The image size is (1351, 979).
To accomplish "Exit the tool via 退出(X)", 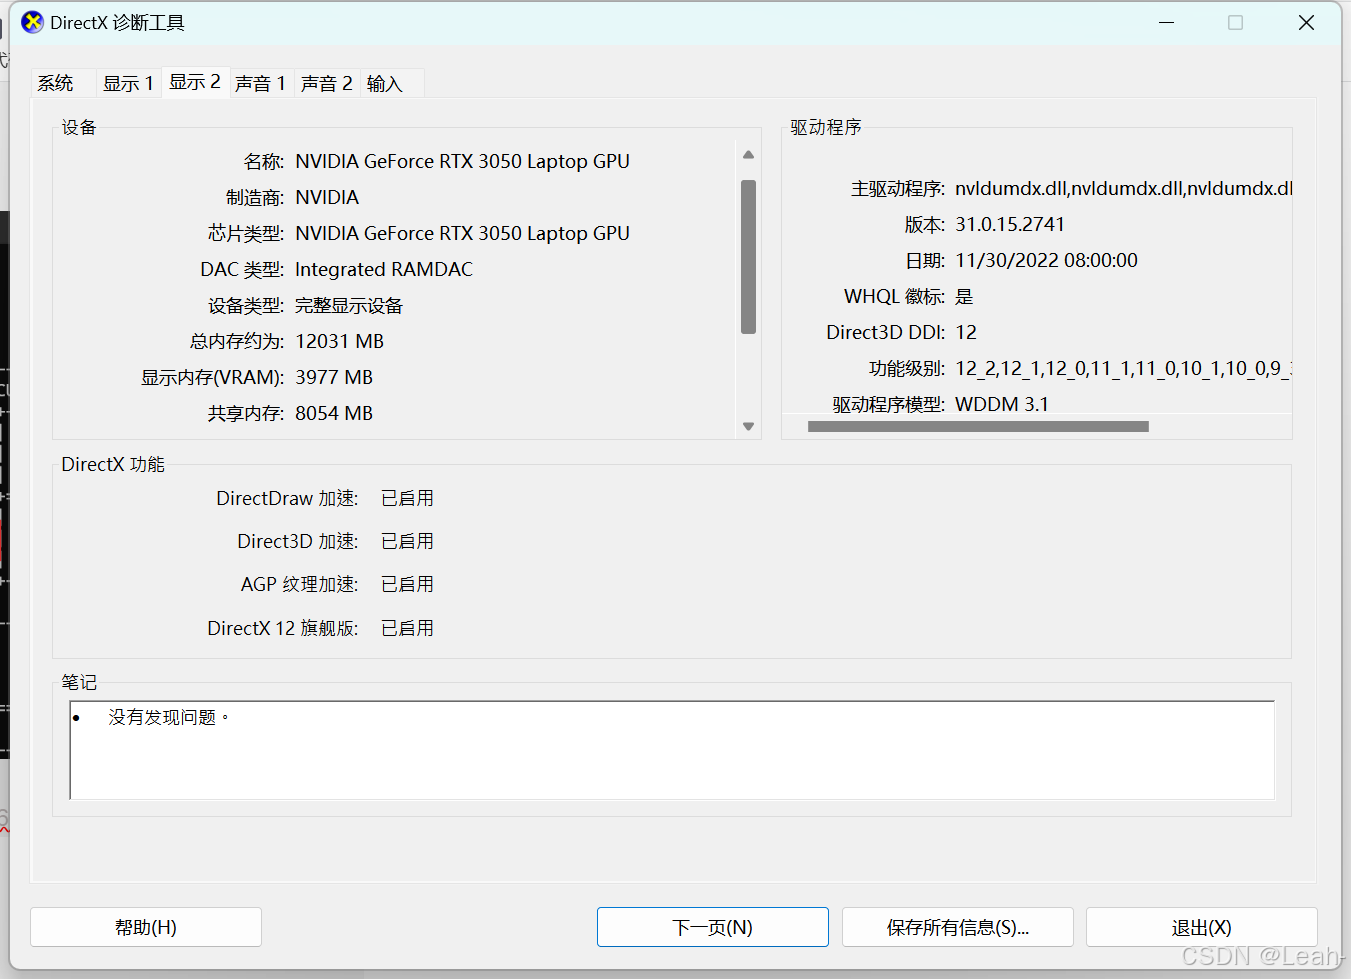I will click(1202, 927).
